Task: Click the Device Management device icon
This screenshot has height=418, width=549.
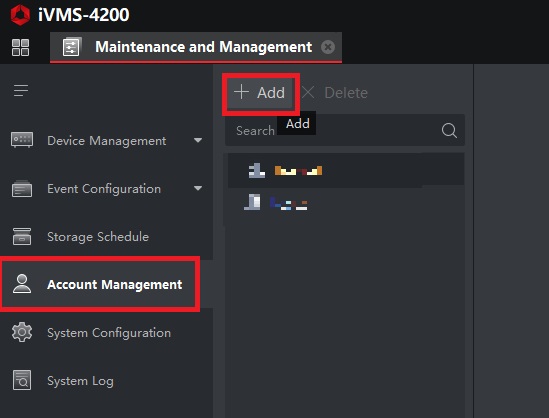Action: [22, 140]
